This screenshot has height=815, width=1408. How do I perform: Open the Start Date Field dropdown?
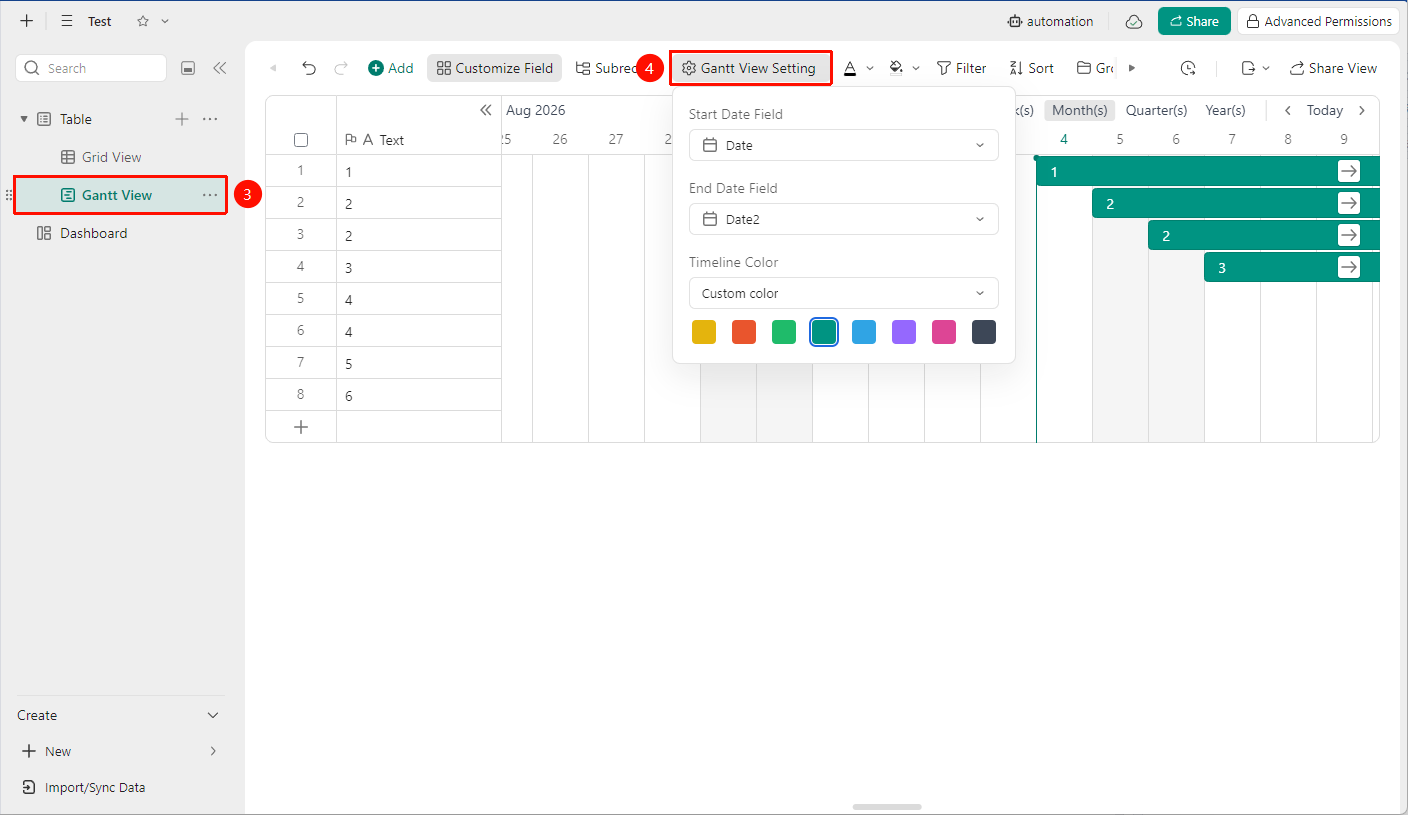(844, 145)
